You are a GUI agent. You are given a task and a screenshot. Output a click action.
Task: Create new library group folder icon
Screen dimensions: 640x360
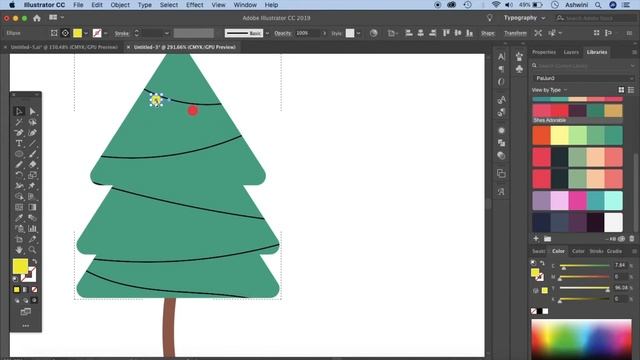pyautogui.click(x=547, y=239)
